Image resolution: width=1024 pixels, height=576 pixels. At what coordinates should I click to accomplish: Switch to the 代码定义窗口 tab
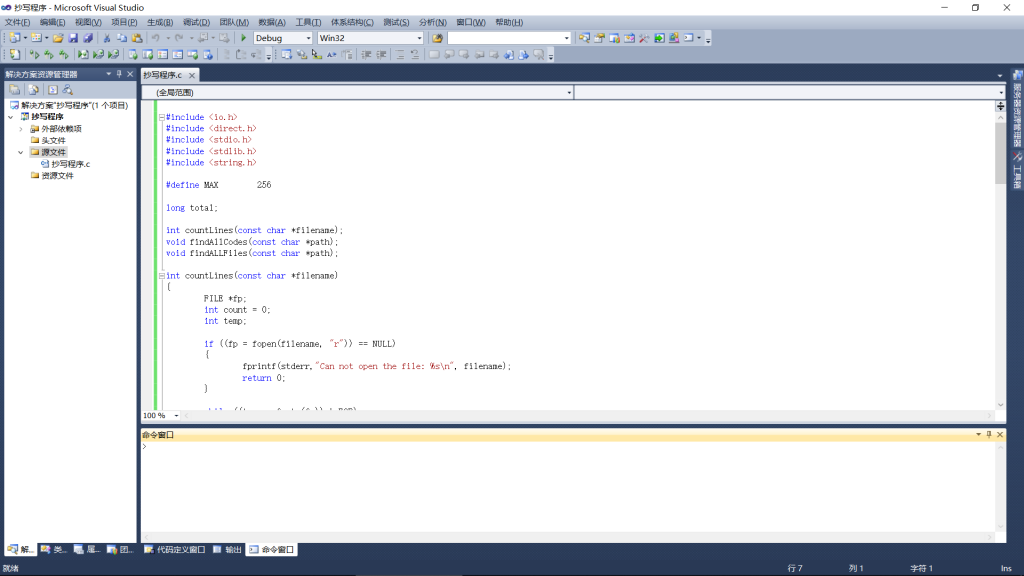coord(174,549)
